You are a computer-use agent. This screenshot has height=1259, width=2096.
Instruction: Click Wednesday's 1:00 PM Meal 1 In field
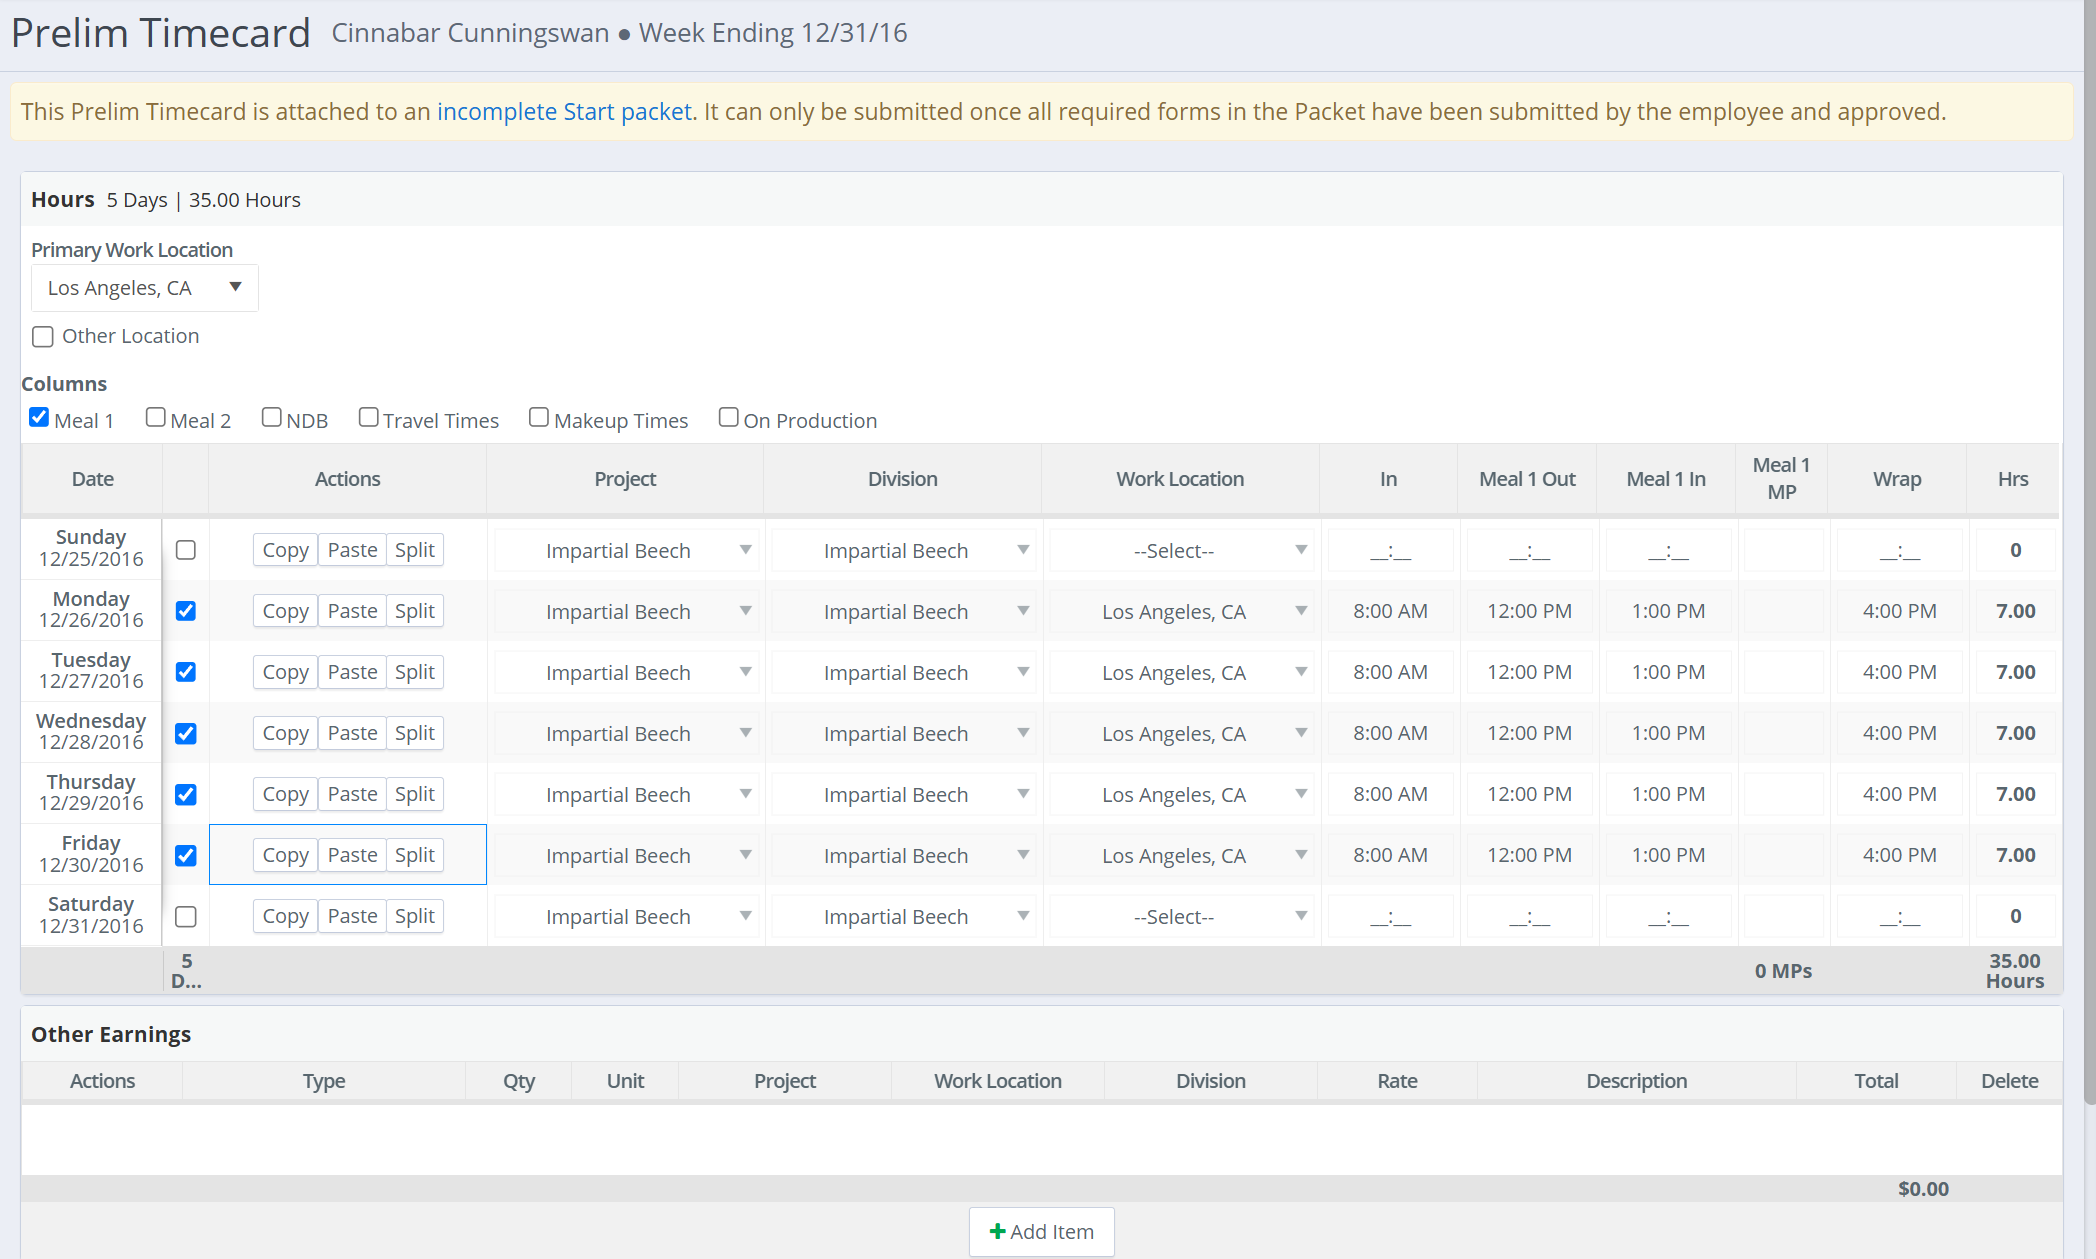1668,734
